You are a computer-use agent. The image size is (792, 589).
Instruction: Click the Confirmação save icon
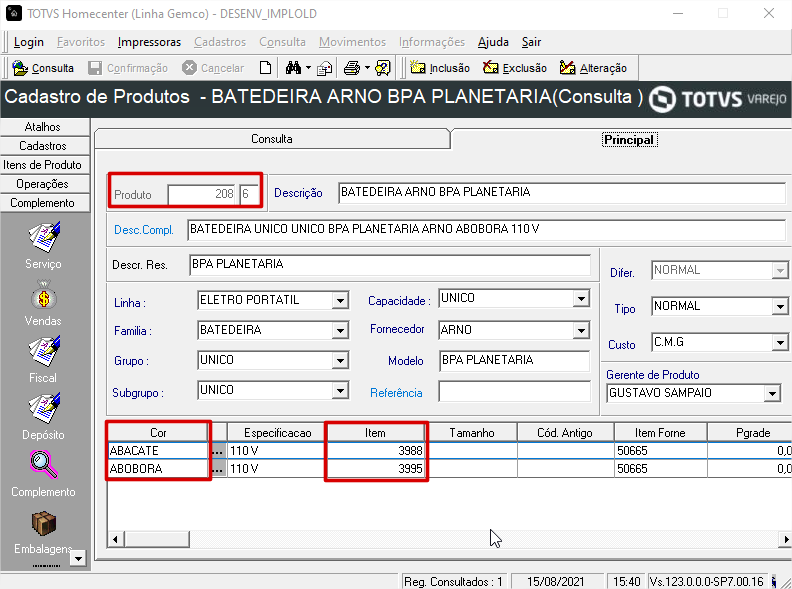tap(94, 68)
